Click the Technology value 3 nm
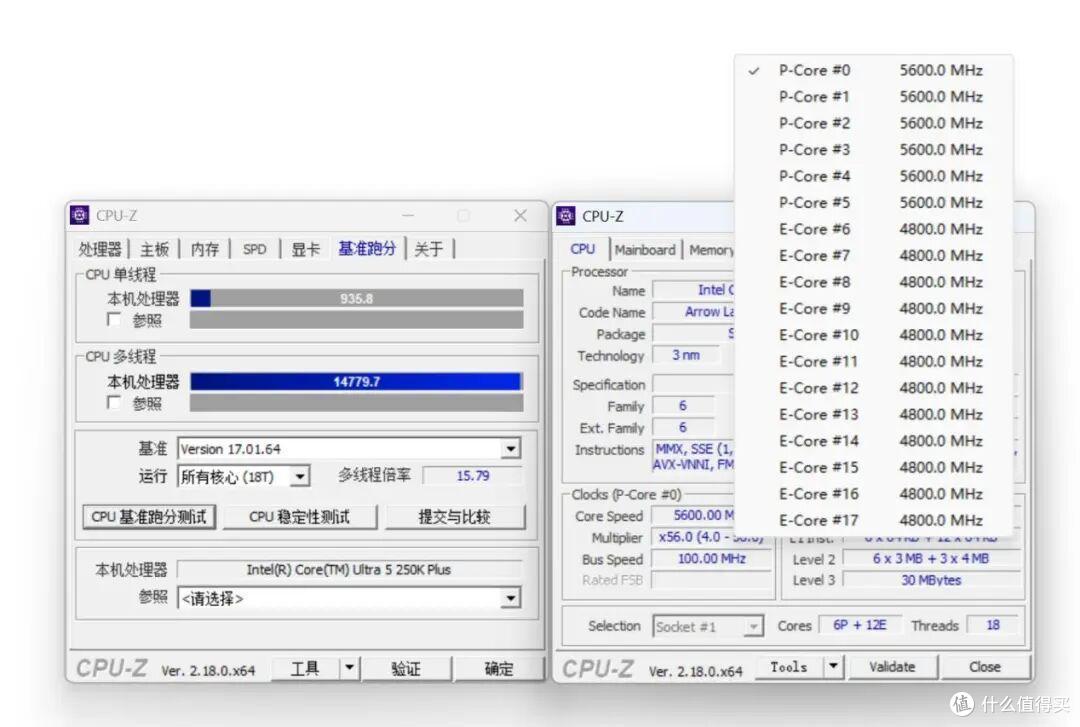 click(686, 355)
